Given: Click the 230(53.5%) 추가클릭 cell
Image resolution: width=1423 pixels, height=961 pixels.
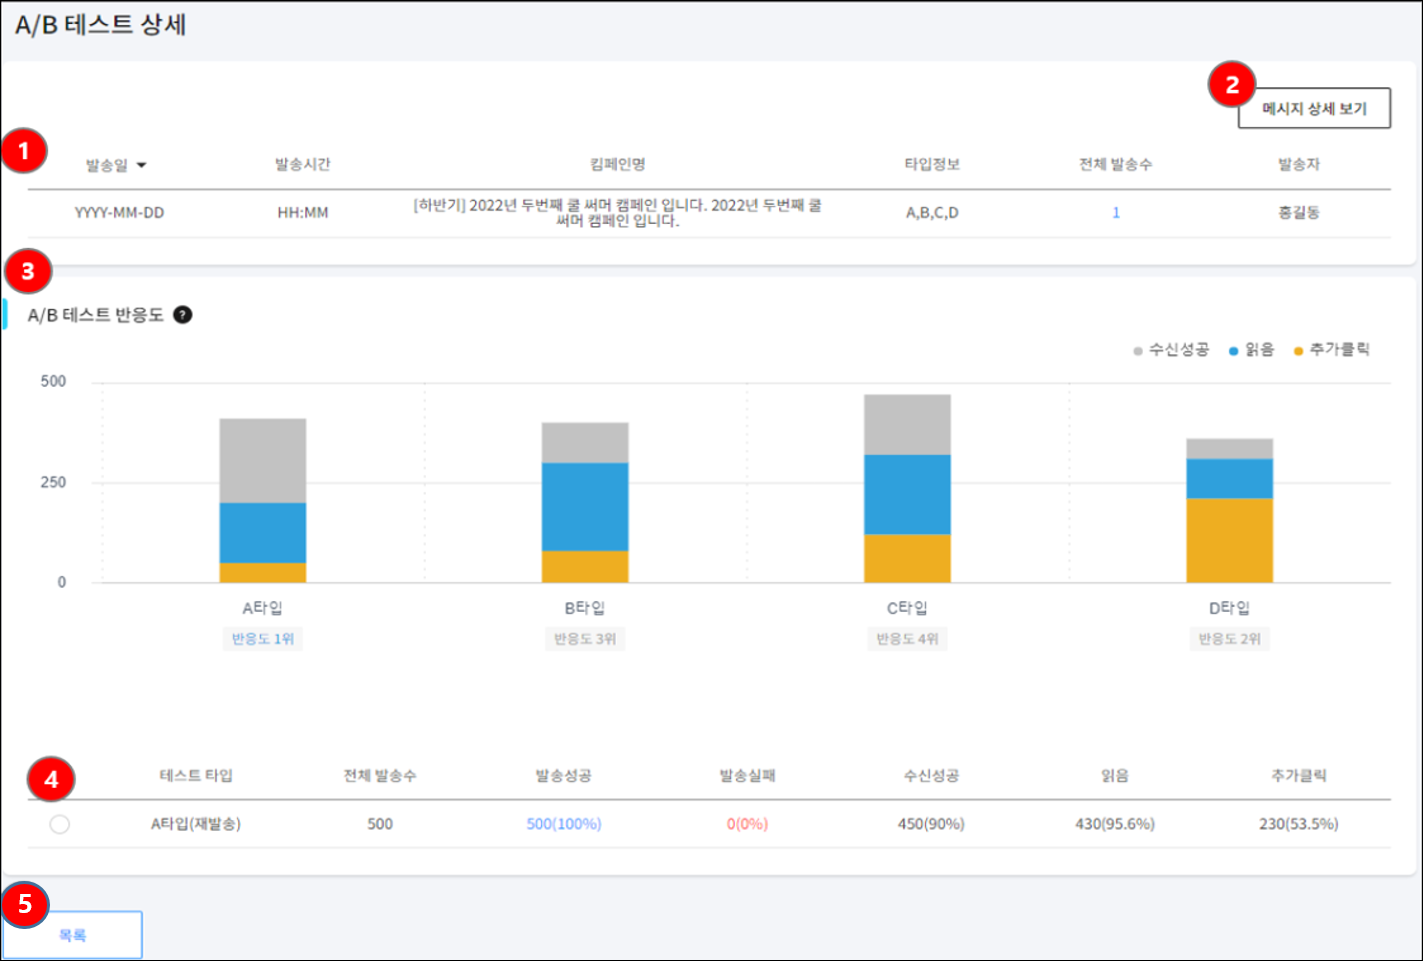Looking at the screenshot, I should click(1298, 824).
